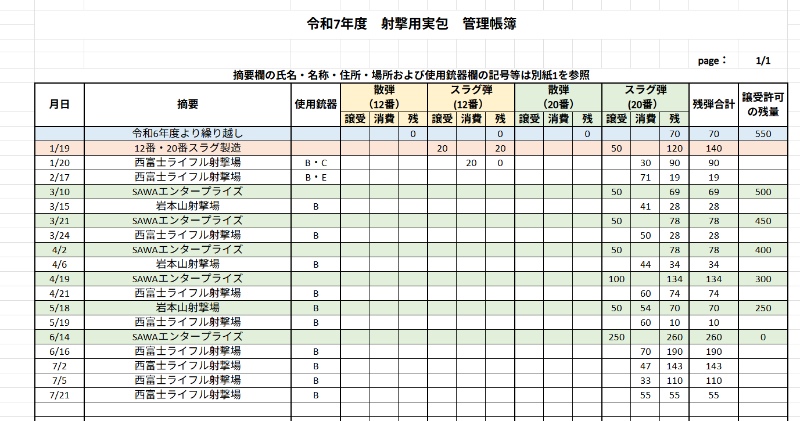Click the スラグ弾 (12番) group header

coord(471,97)
